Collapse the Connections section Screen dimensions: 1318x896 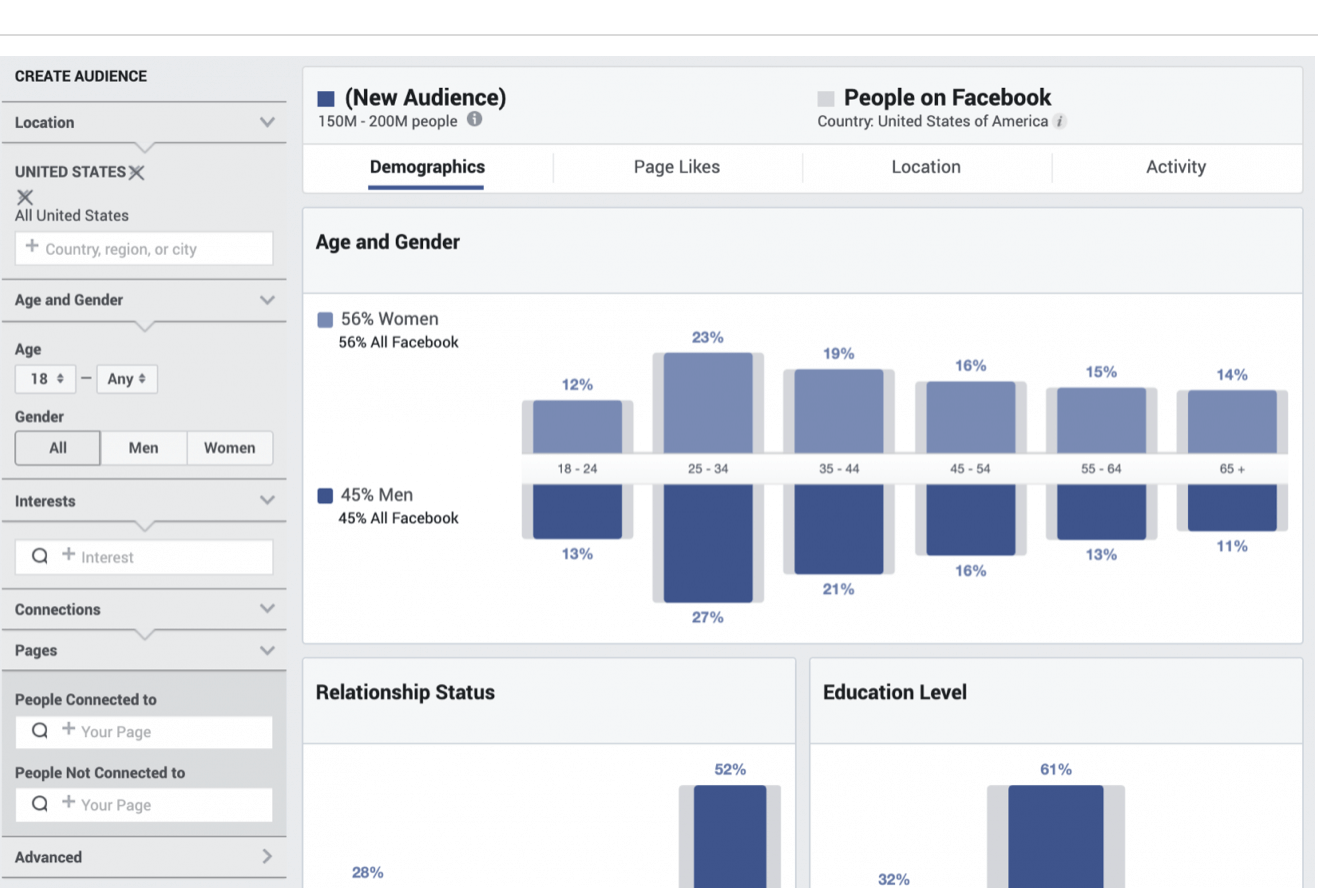point(267,608)
